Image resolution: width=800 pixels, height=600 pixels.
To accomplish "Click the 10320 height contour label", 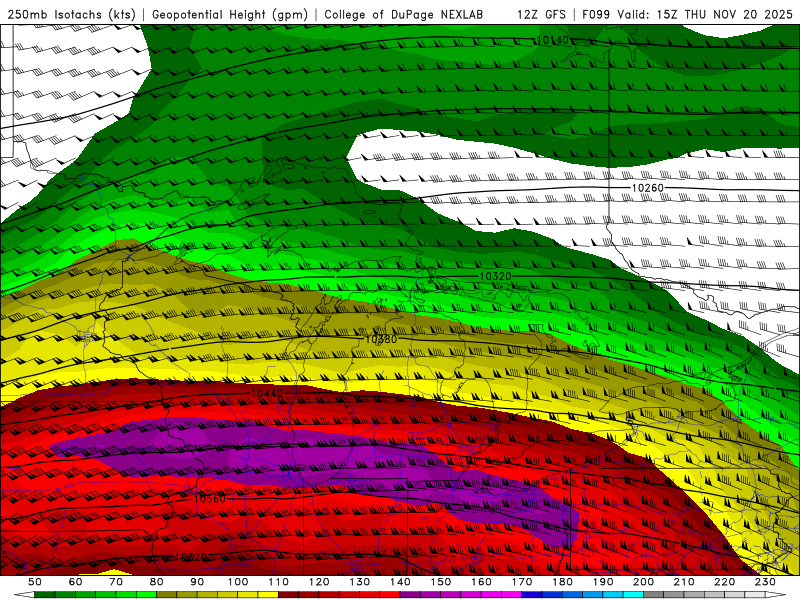I will 495,276.
